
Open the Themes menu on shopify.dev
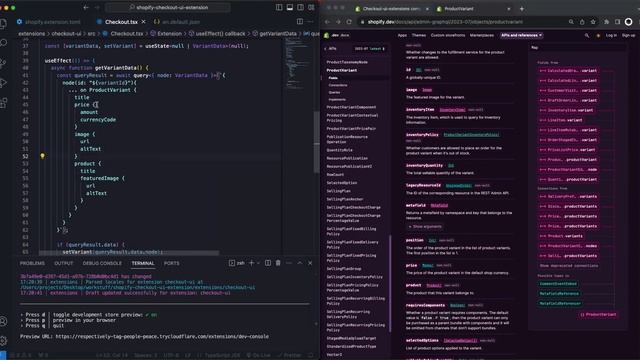click(x=418, y=36)
